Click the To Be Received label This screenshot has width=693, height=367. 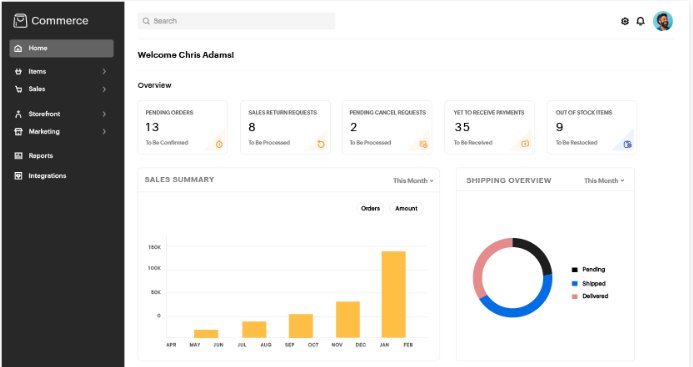pyautogui.click(x=473, y=143)
